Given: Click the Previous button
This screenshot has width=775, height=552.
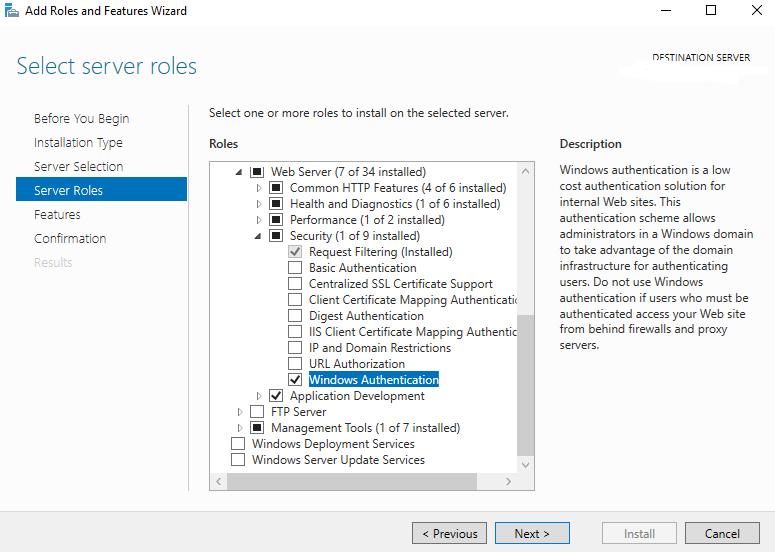Looking at the screenshot, I should [x=449, y=533].
